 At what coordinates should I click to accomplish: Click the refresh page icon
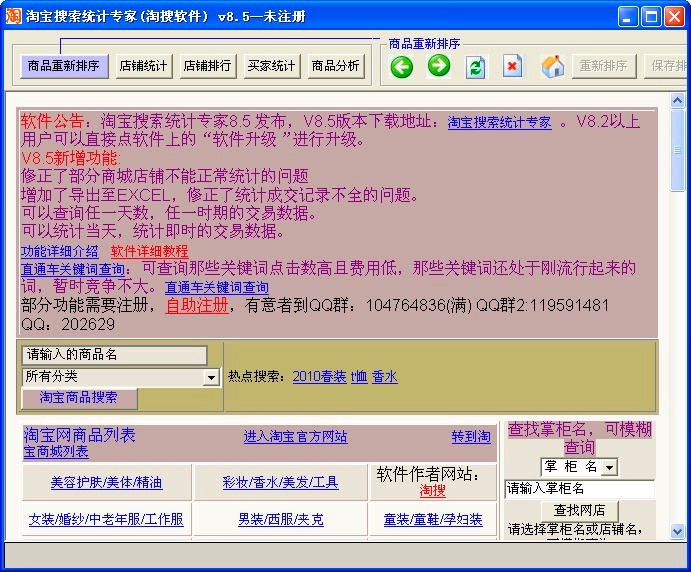476,67
